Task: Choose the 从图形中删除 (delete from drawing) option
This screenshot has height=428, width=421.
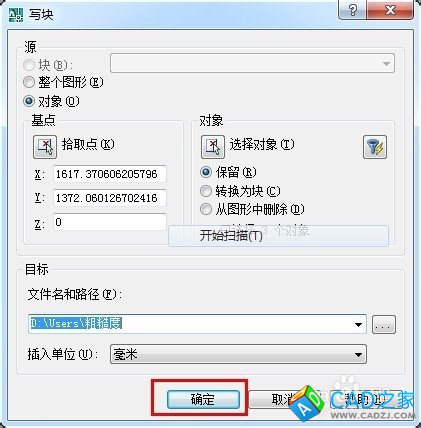Action: pyautogui.click(x=206, y=209)
